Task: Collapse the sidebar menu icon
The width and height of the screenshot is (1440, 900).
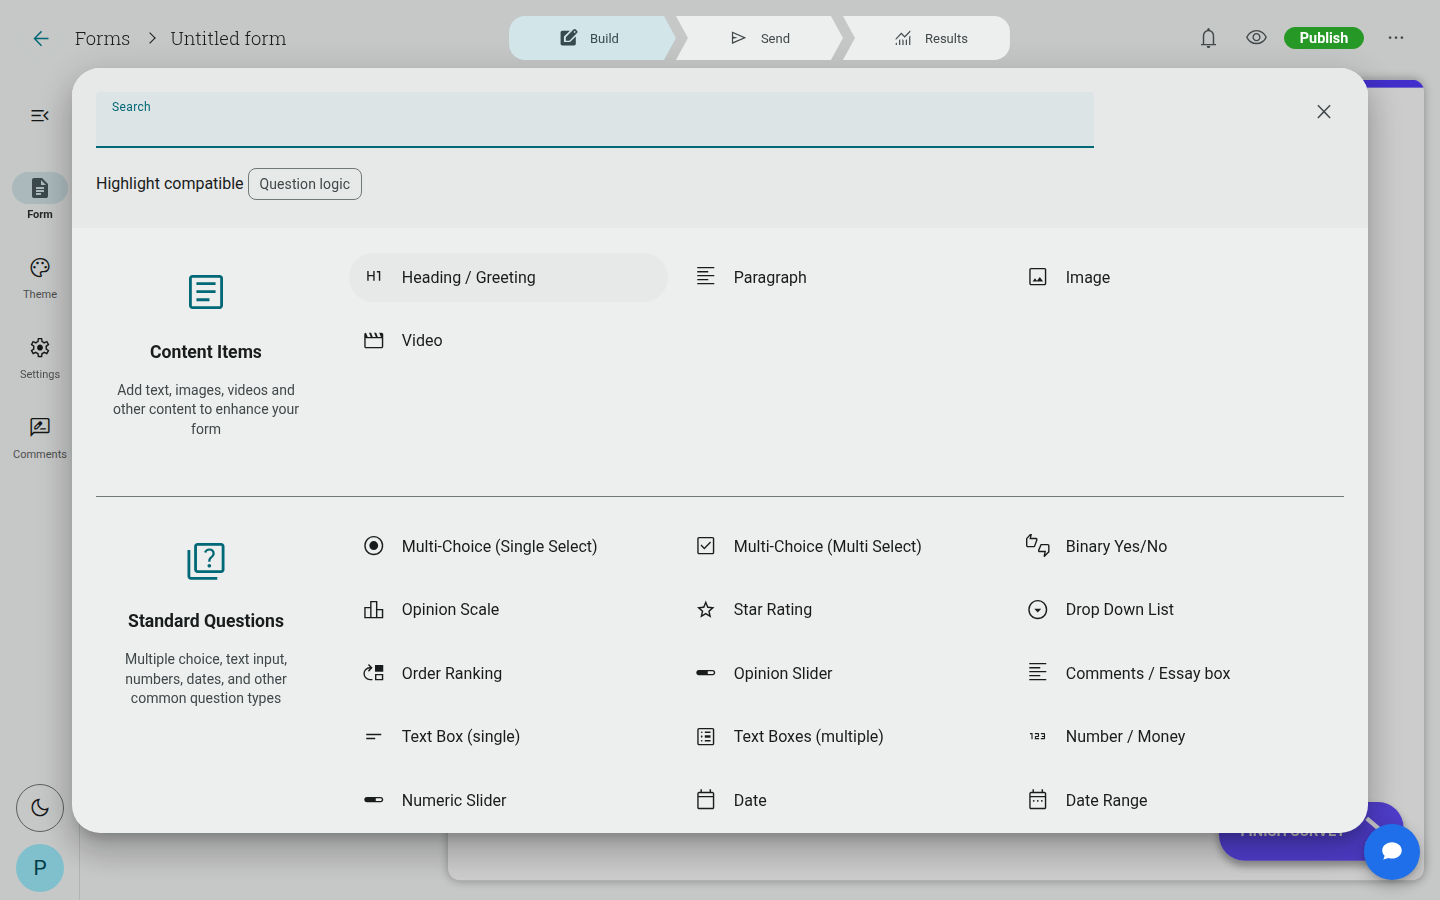Action: (40, 116)
